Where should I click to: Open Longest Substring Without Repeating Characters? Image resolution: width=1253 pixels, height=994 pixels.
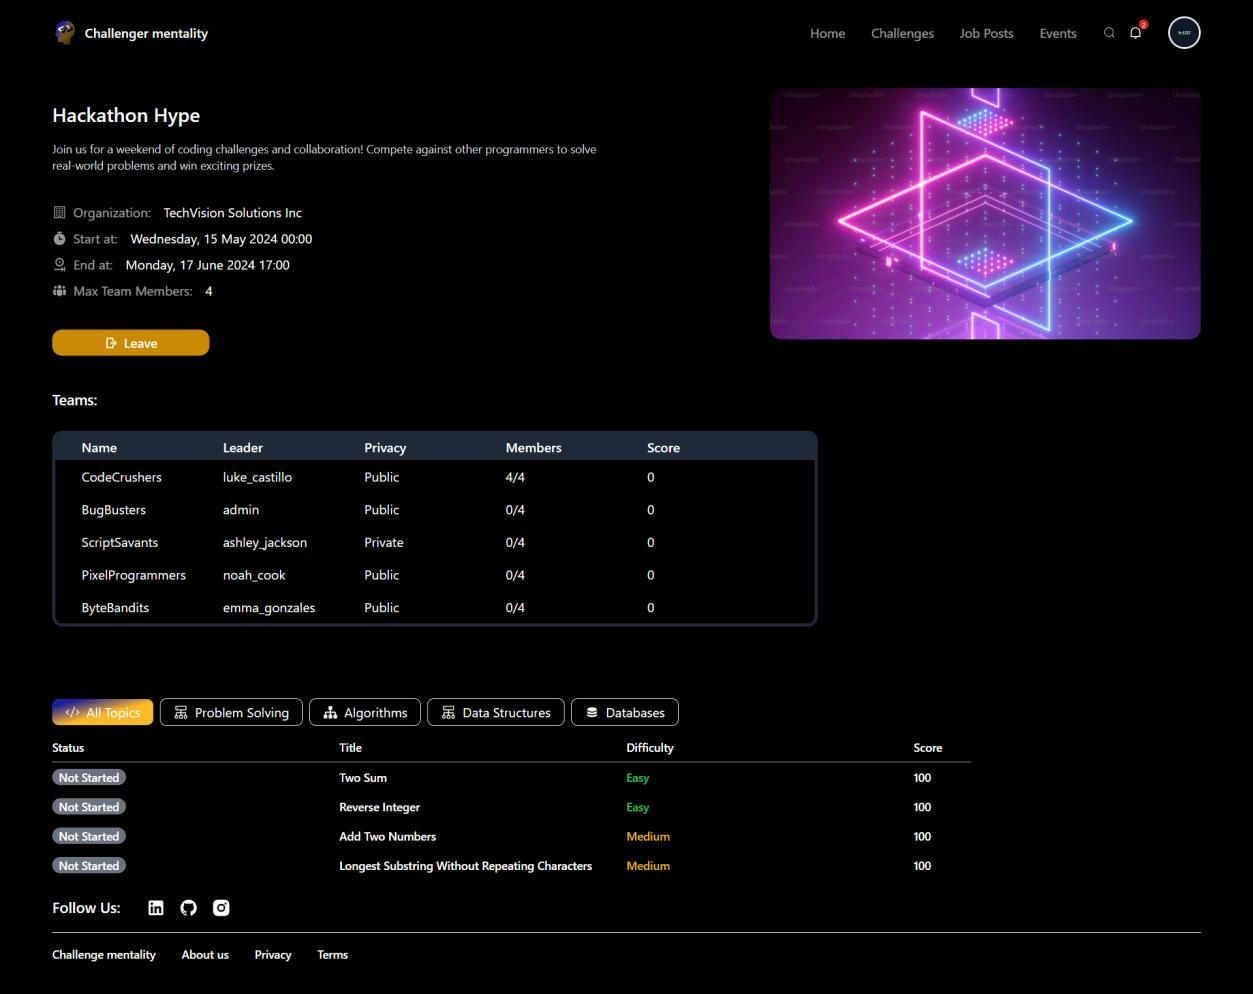(466, 866)
